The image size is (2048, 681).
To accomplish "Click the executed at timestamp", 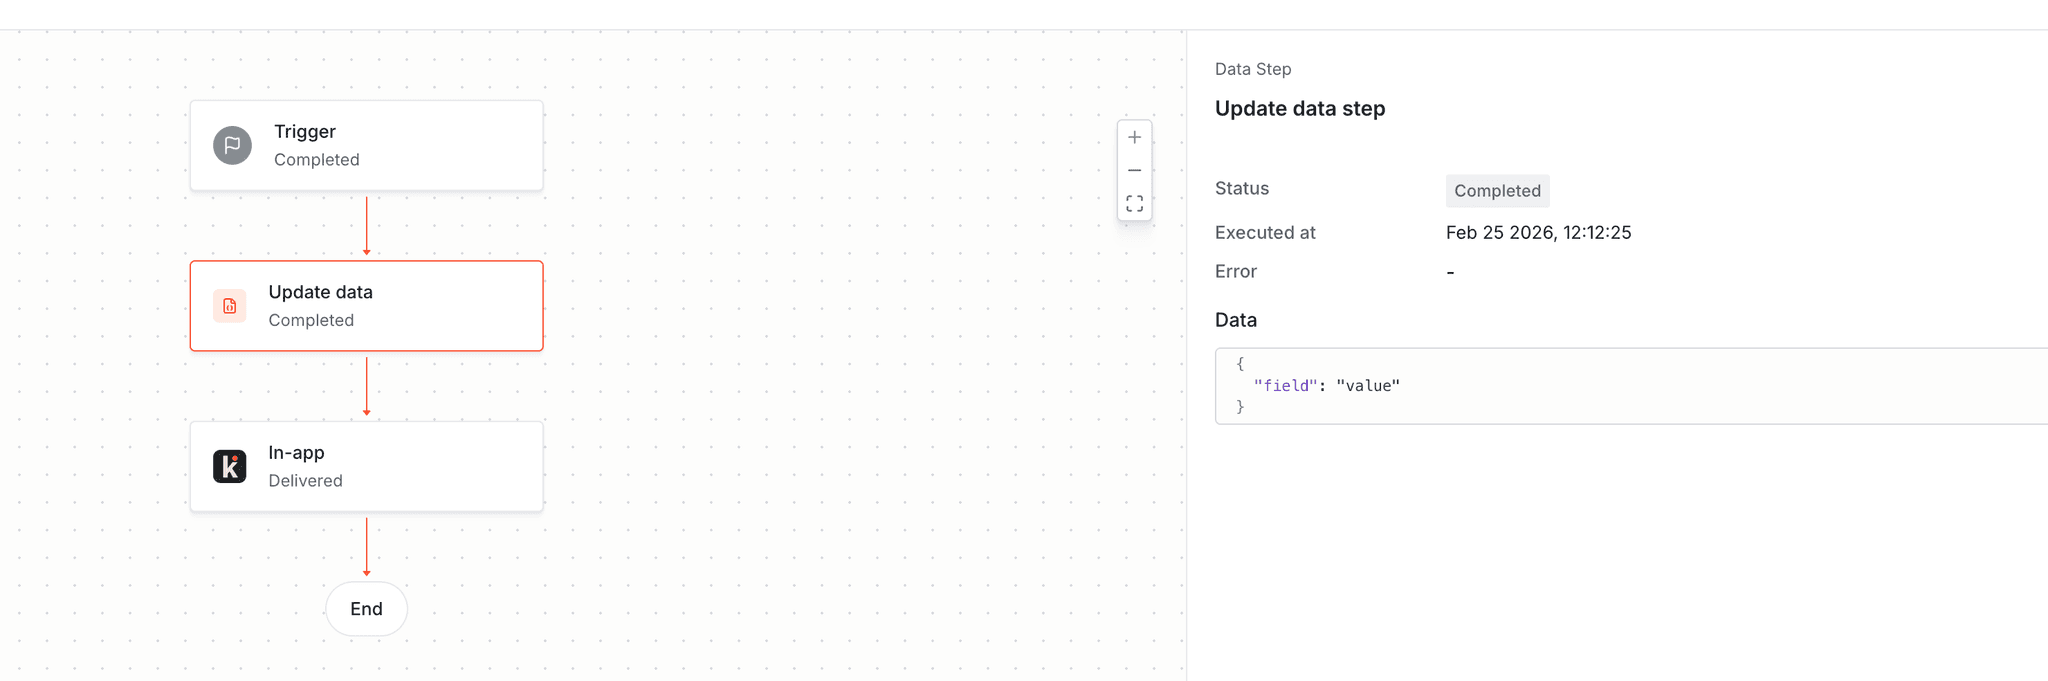I will coord(1539,232).
